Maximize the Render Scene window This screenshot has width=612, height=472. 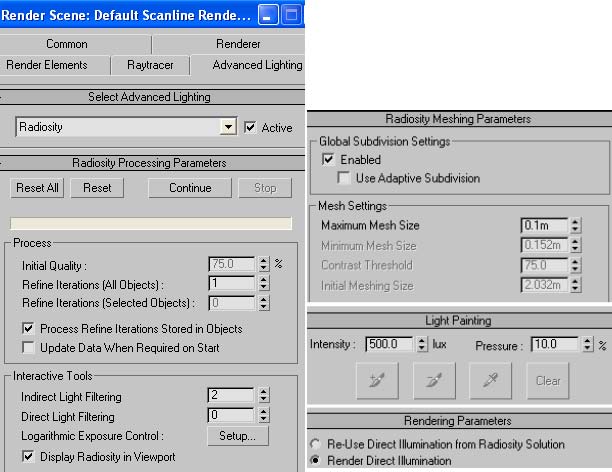tap(292, 15)
